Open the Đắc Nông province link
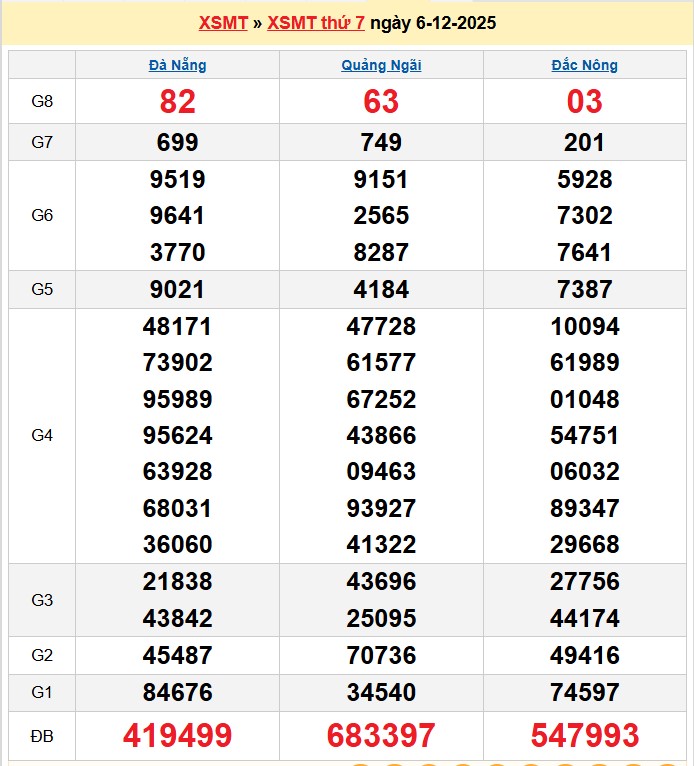 coord(585,65)
